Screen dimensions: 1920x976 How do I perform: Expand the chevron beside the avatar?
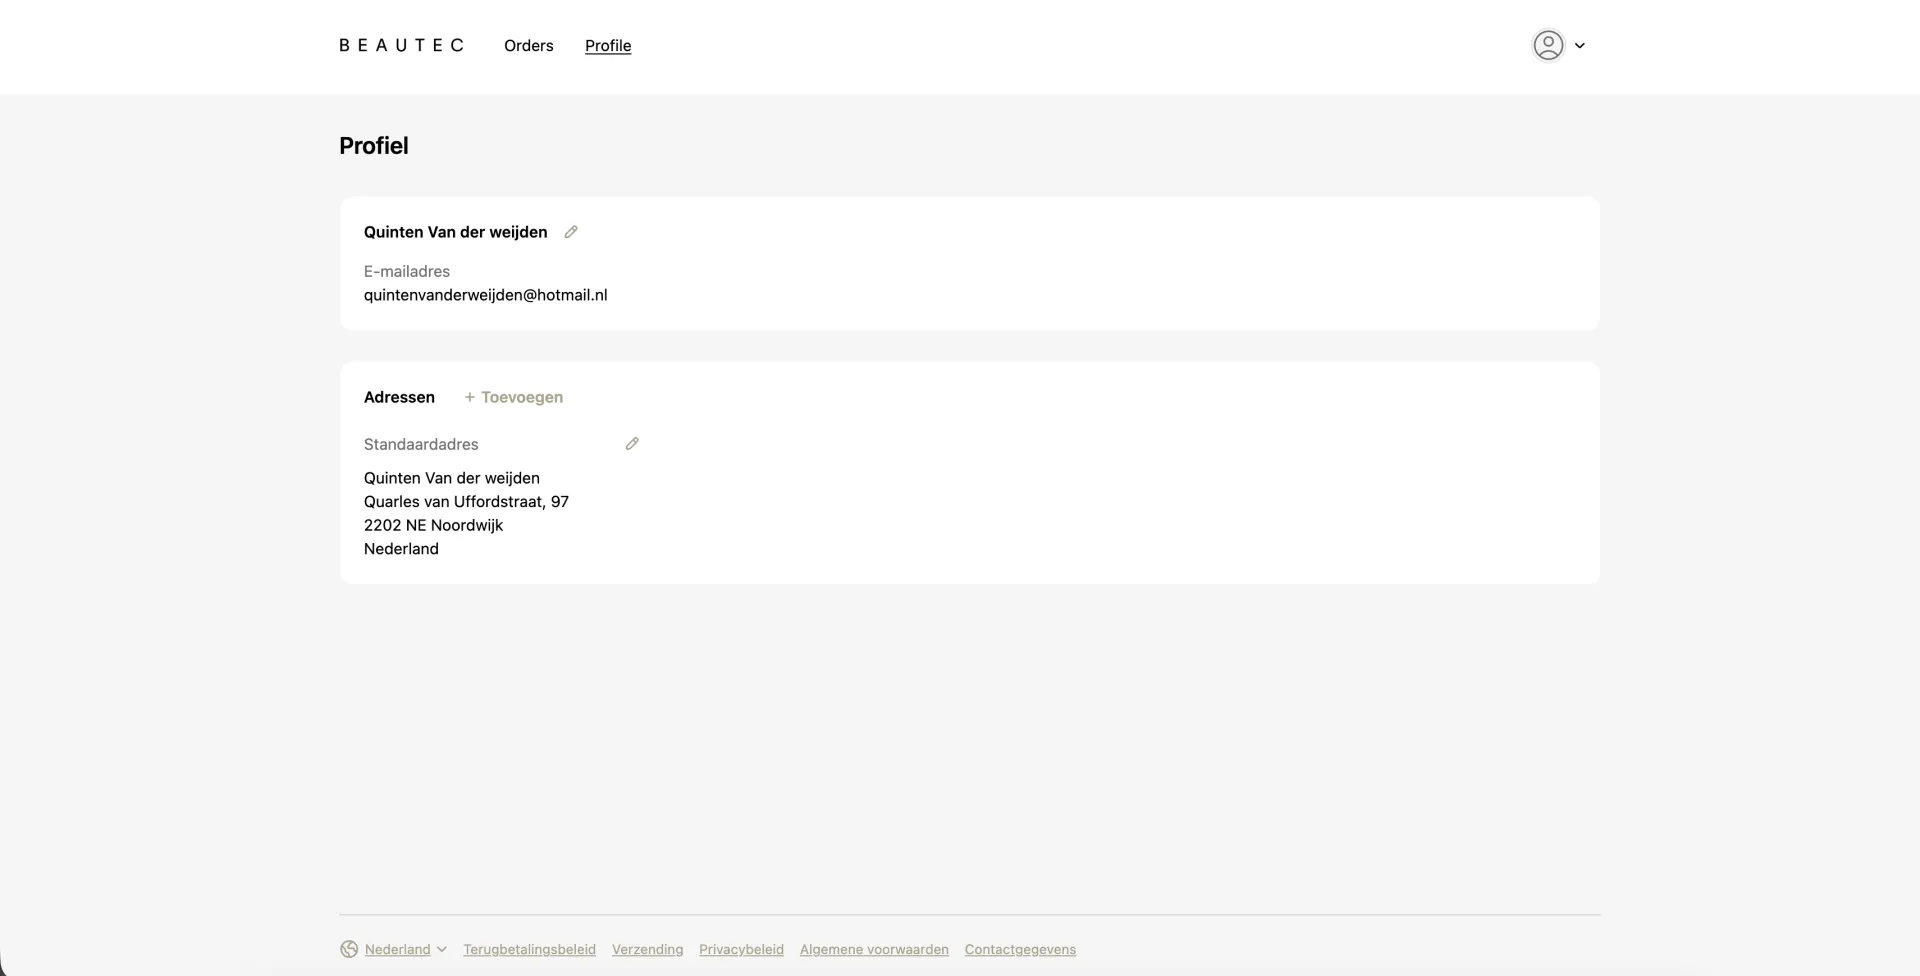pyautogui.click(x=1580, y=45)
